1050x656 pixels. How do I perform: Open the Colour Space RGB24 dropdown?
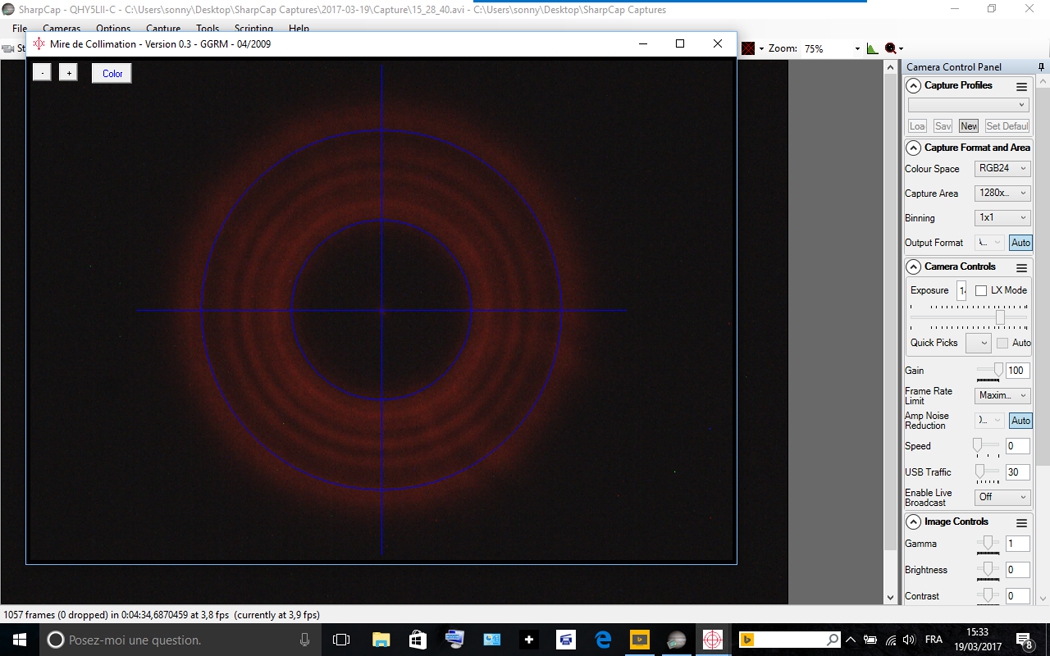pos(1002,169)
